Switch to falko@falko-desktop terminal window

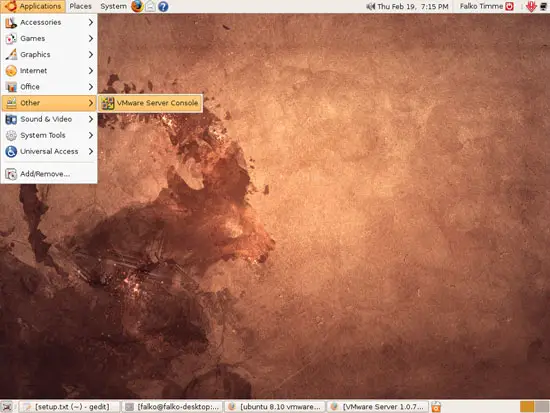point(173,407)
